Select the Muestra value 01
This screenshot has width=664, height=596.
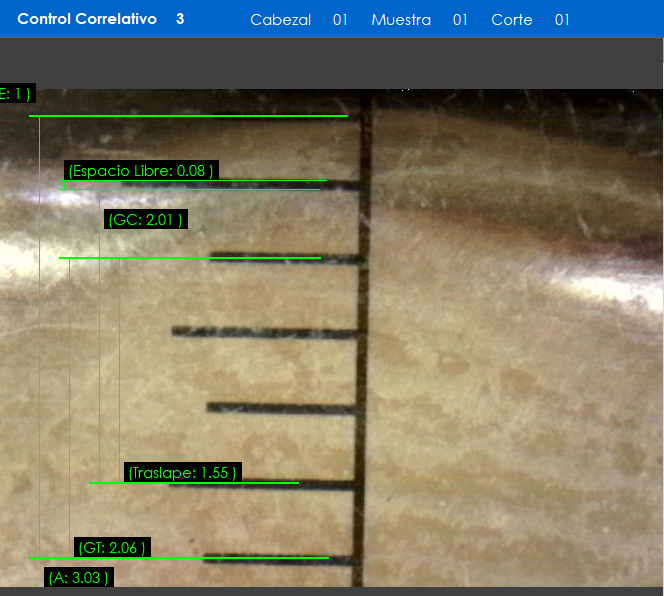(460, 20)
